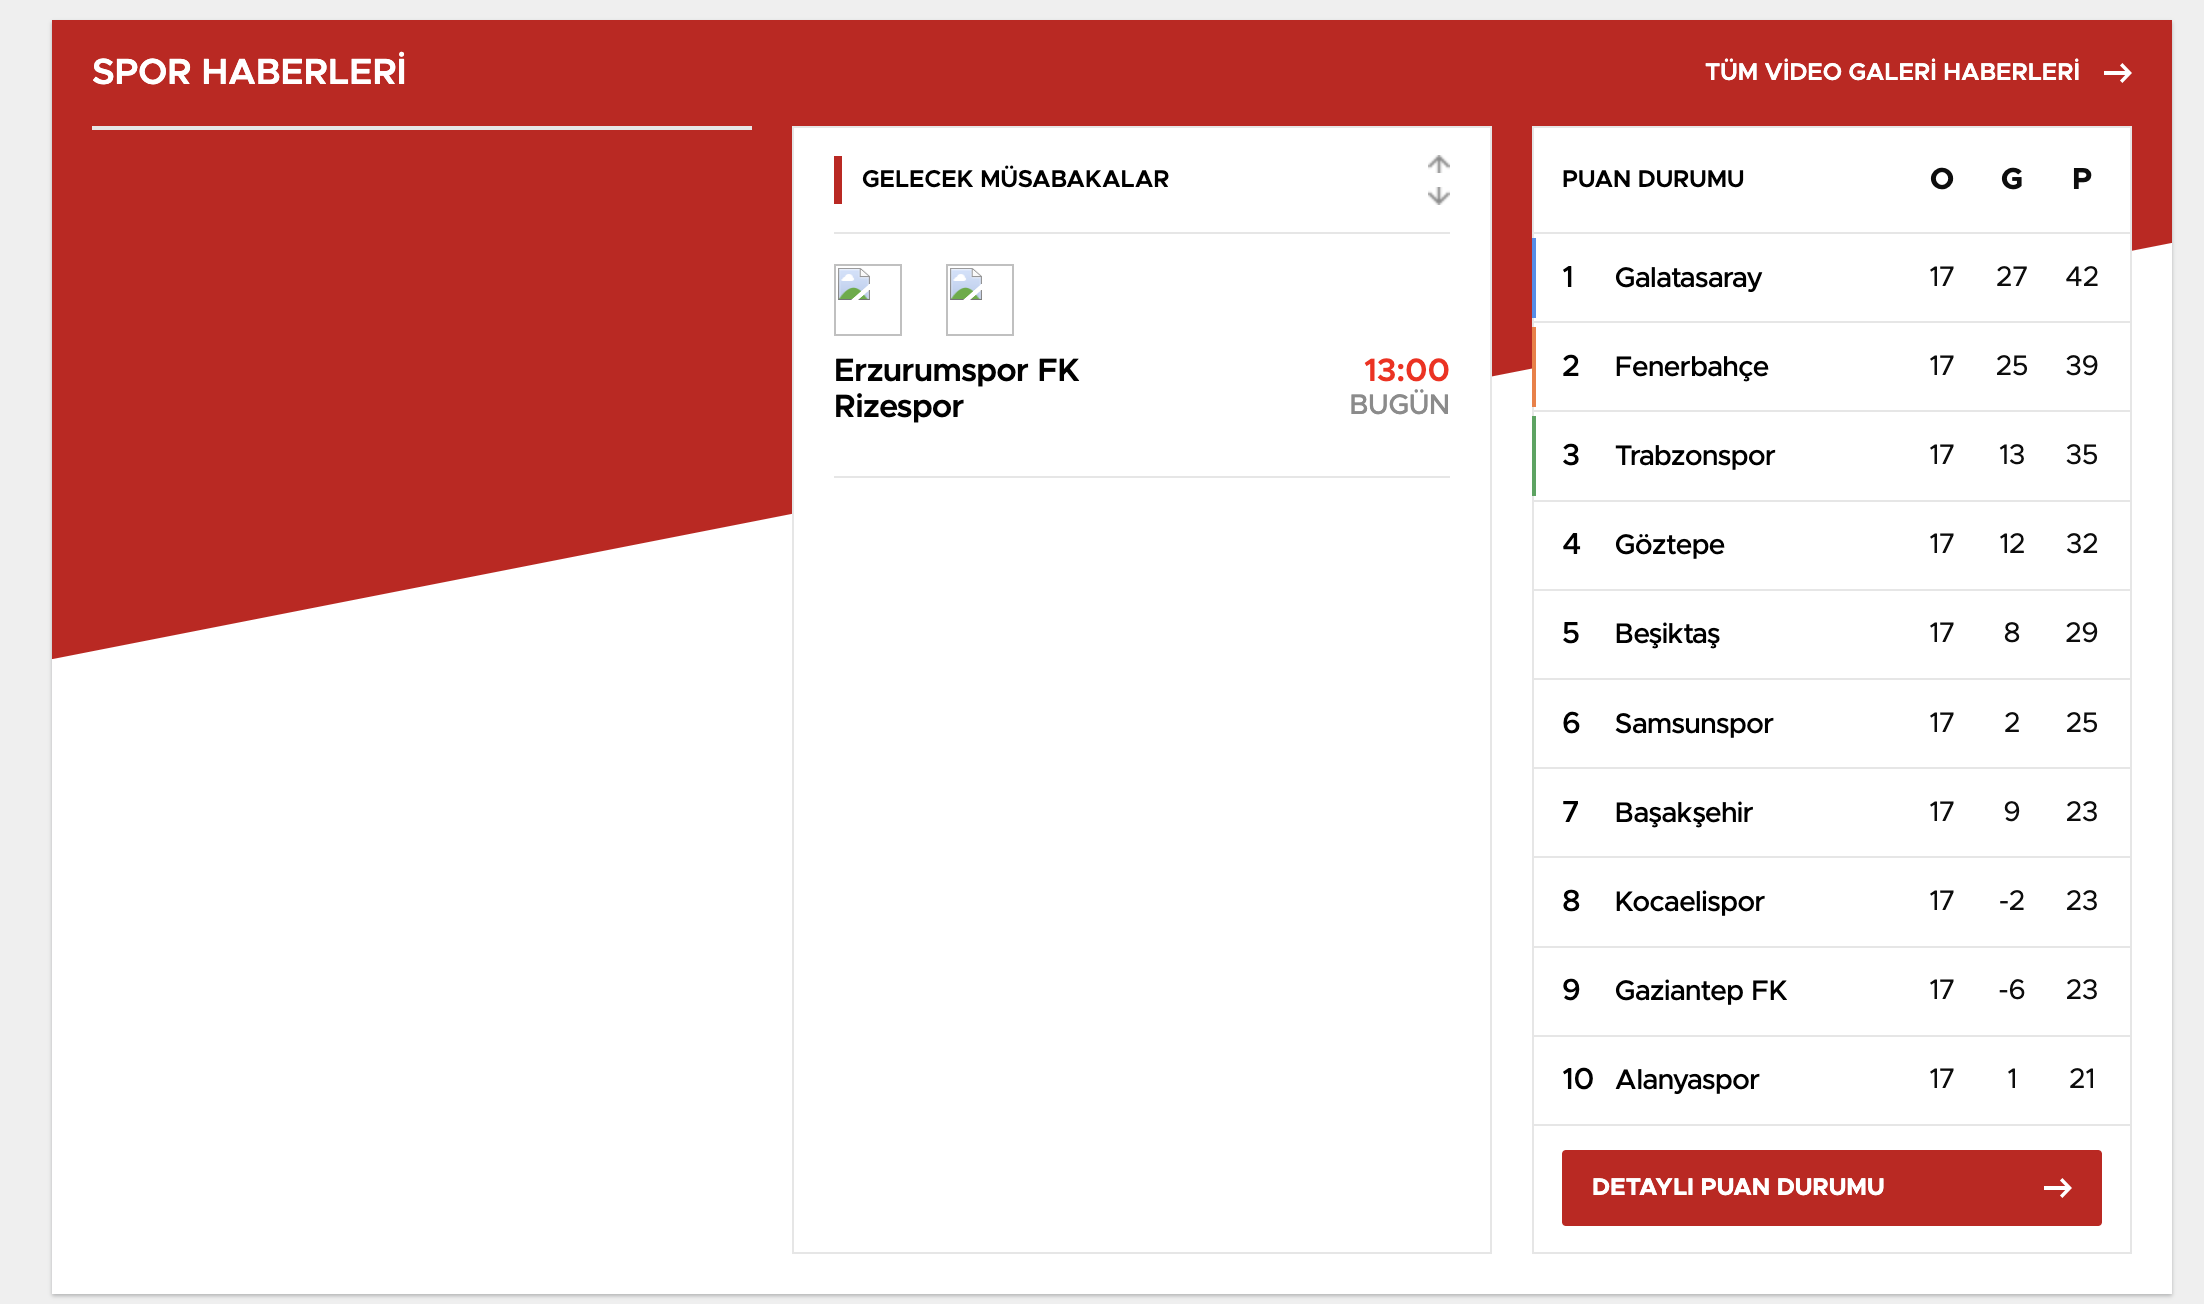Click Samsunspor's 25 points value
This screenshot has height=1304, width=2204.
pyautogui.click(x=2081, y=722)
